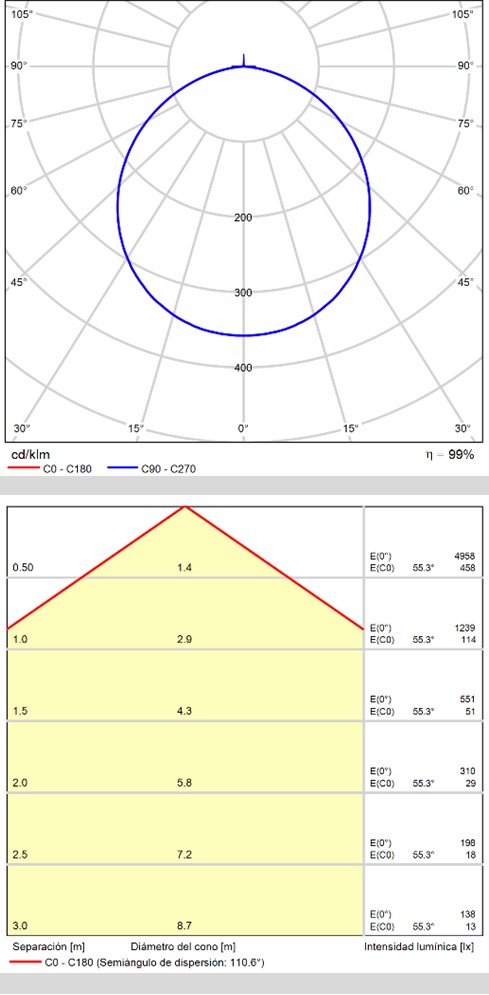The image size is (489, 995).
Task: Select the 1.4 cone diameter value
Action: (185, 567)
